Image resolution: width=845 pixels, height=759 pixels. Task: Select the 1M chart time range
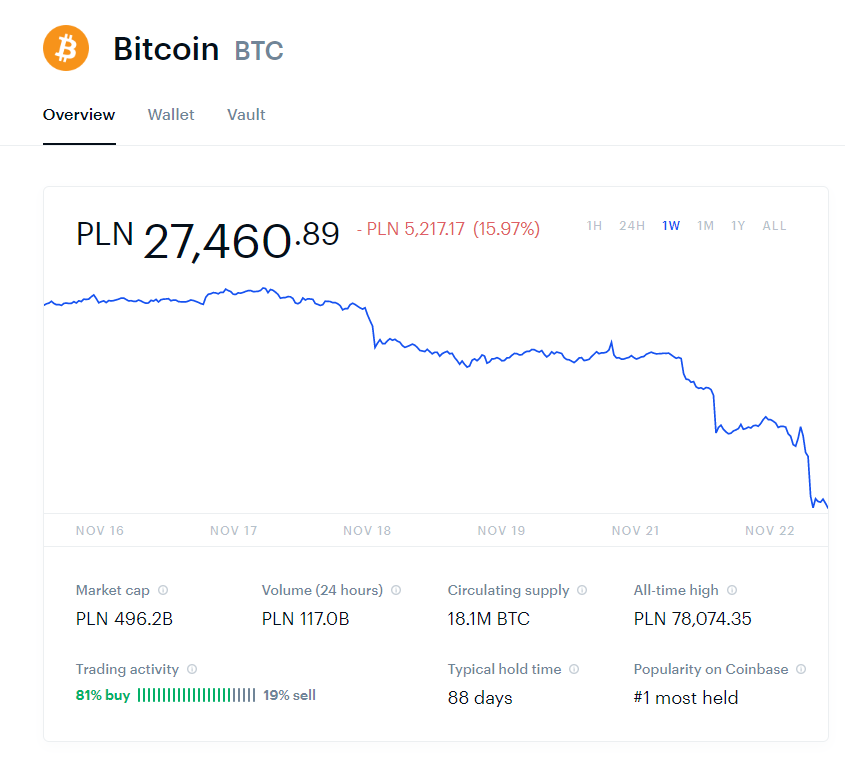pyautogui.click(x=706, y=226)
